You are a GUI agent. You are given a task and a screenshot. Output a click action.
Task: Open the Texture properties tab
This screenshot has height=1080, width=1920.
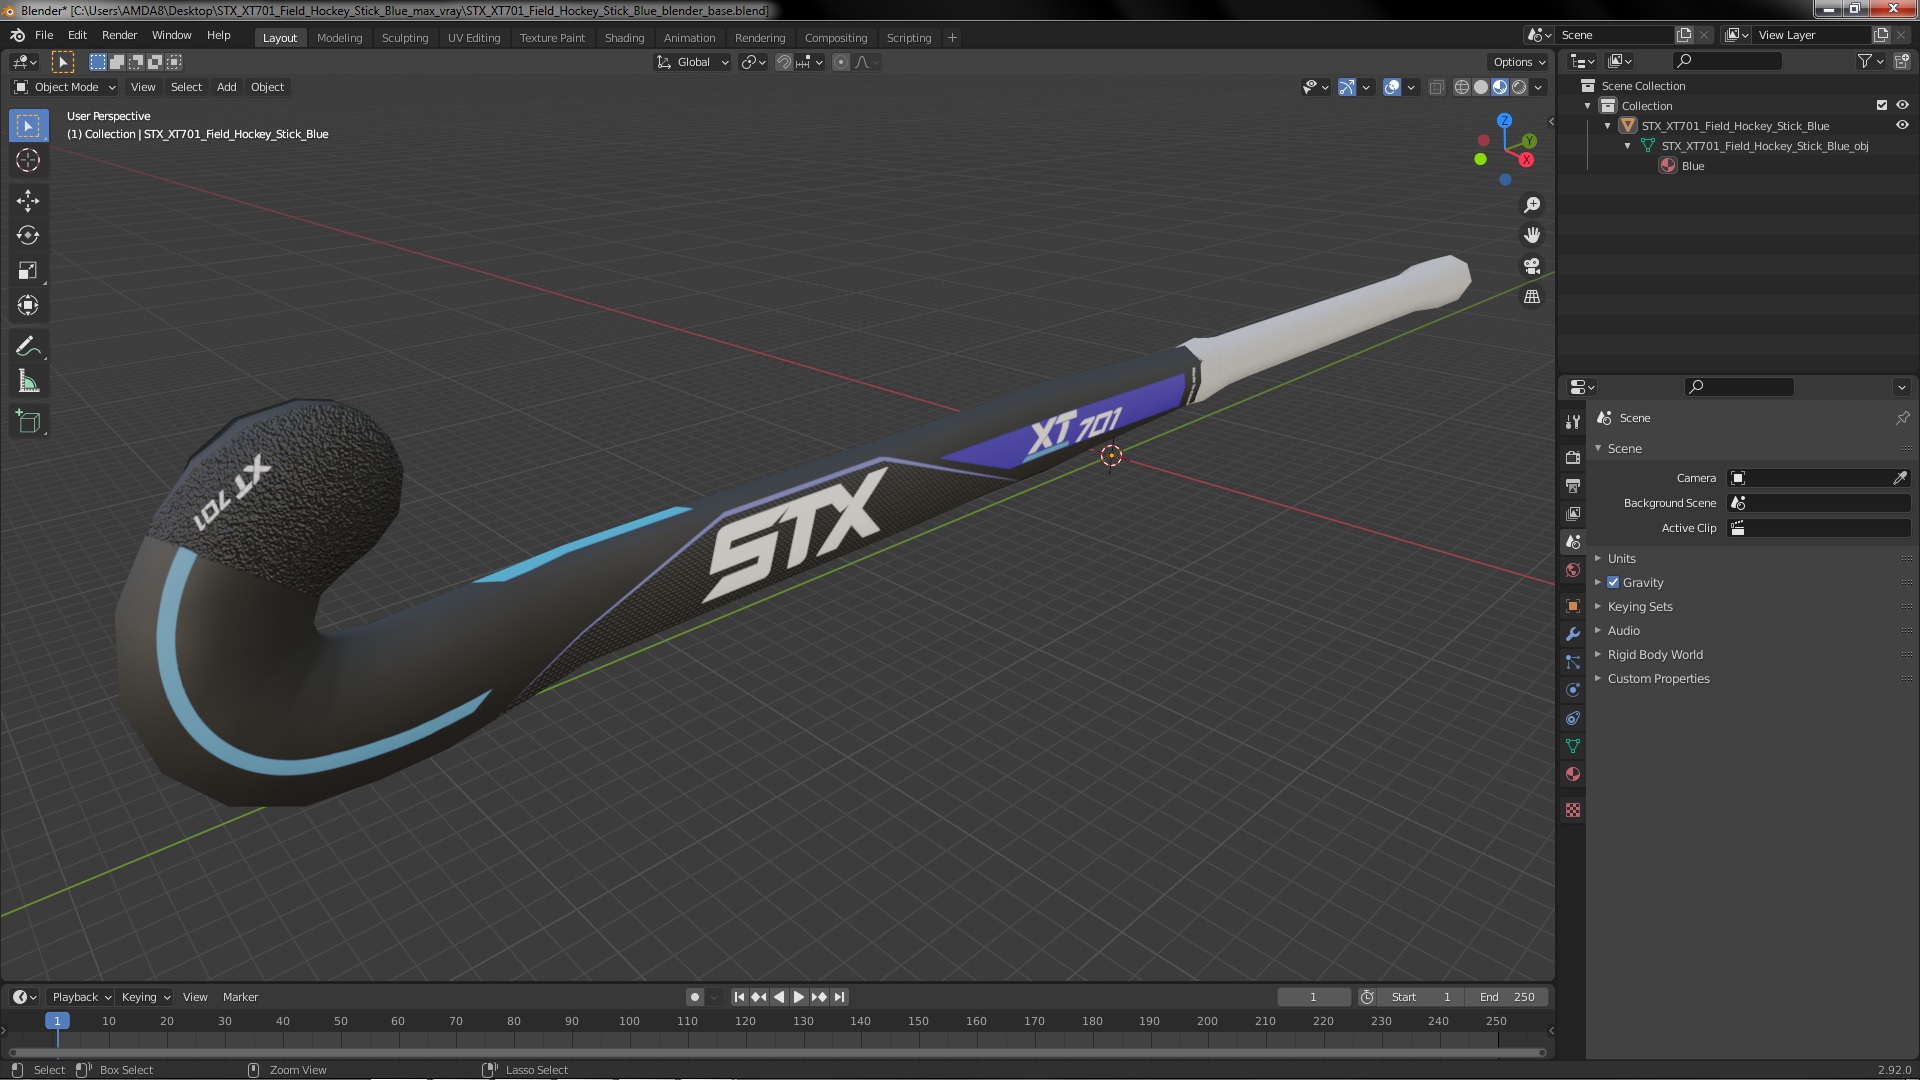(x=1573, y=810)
